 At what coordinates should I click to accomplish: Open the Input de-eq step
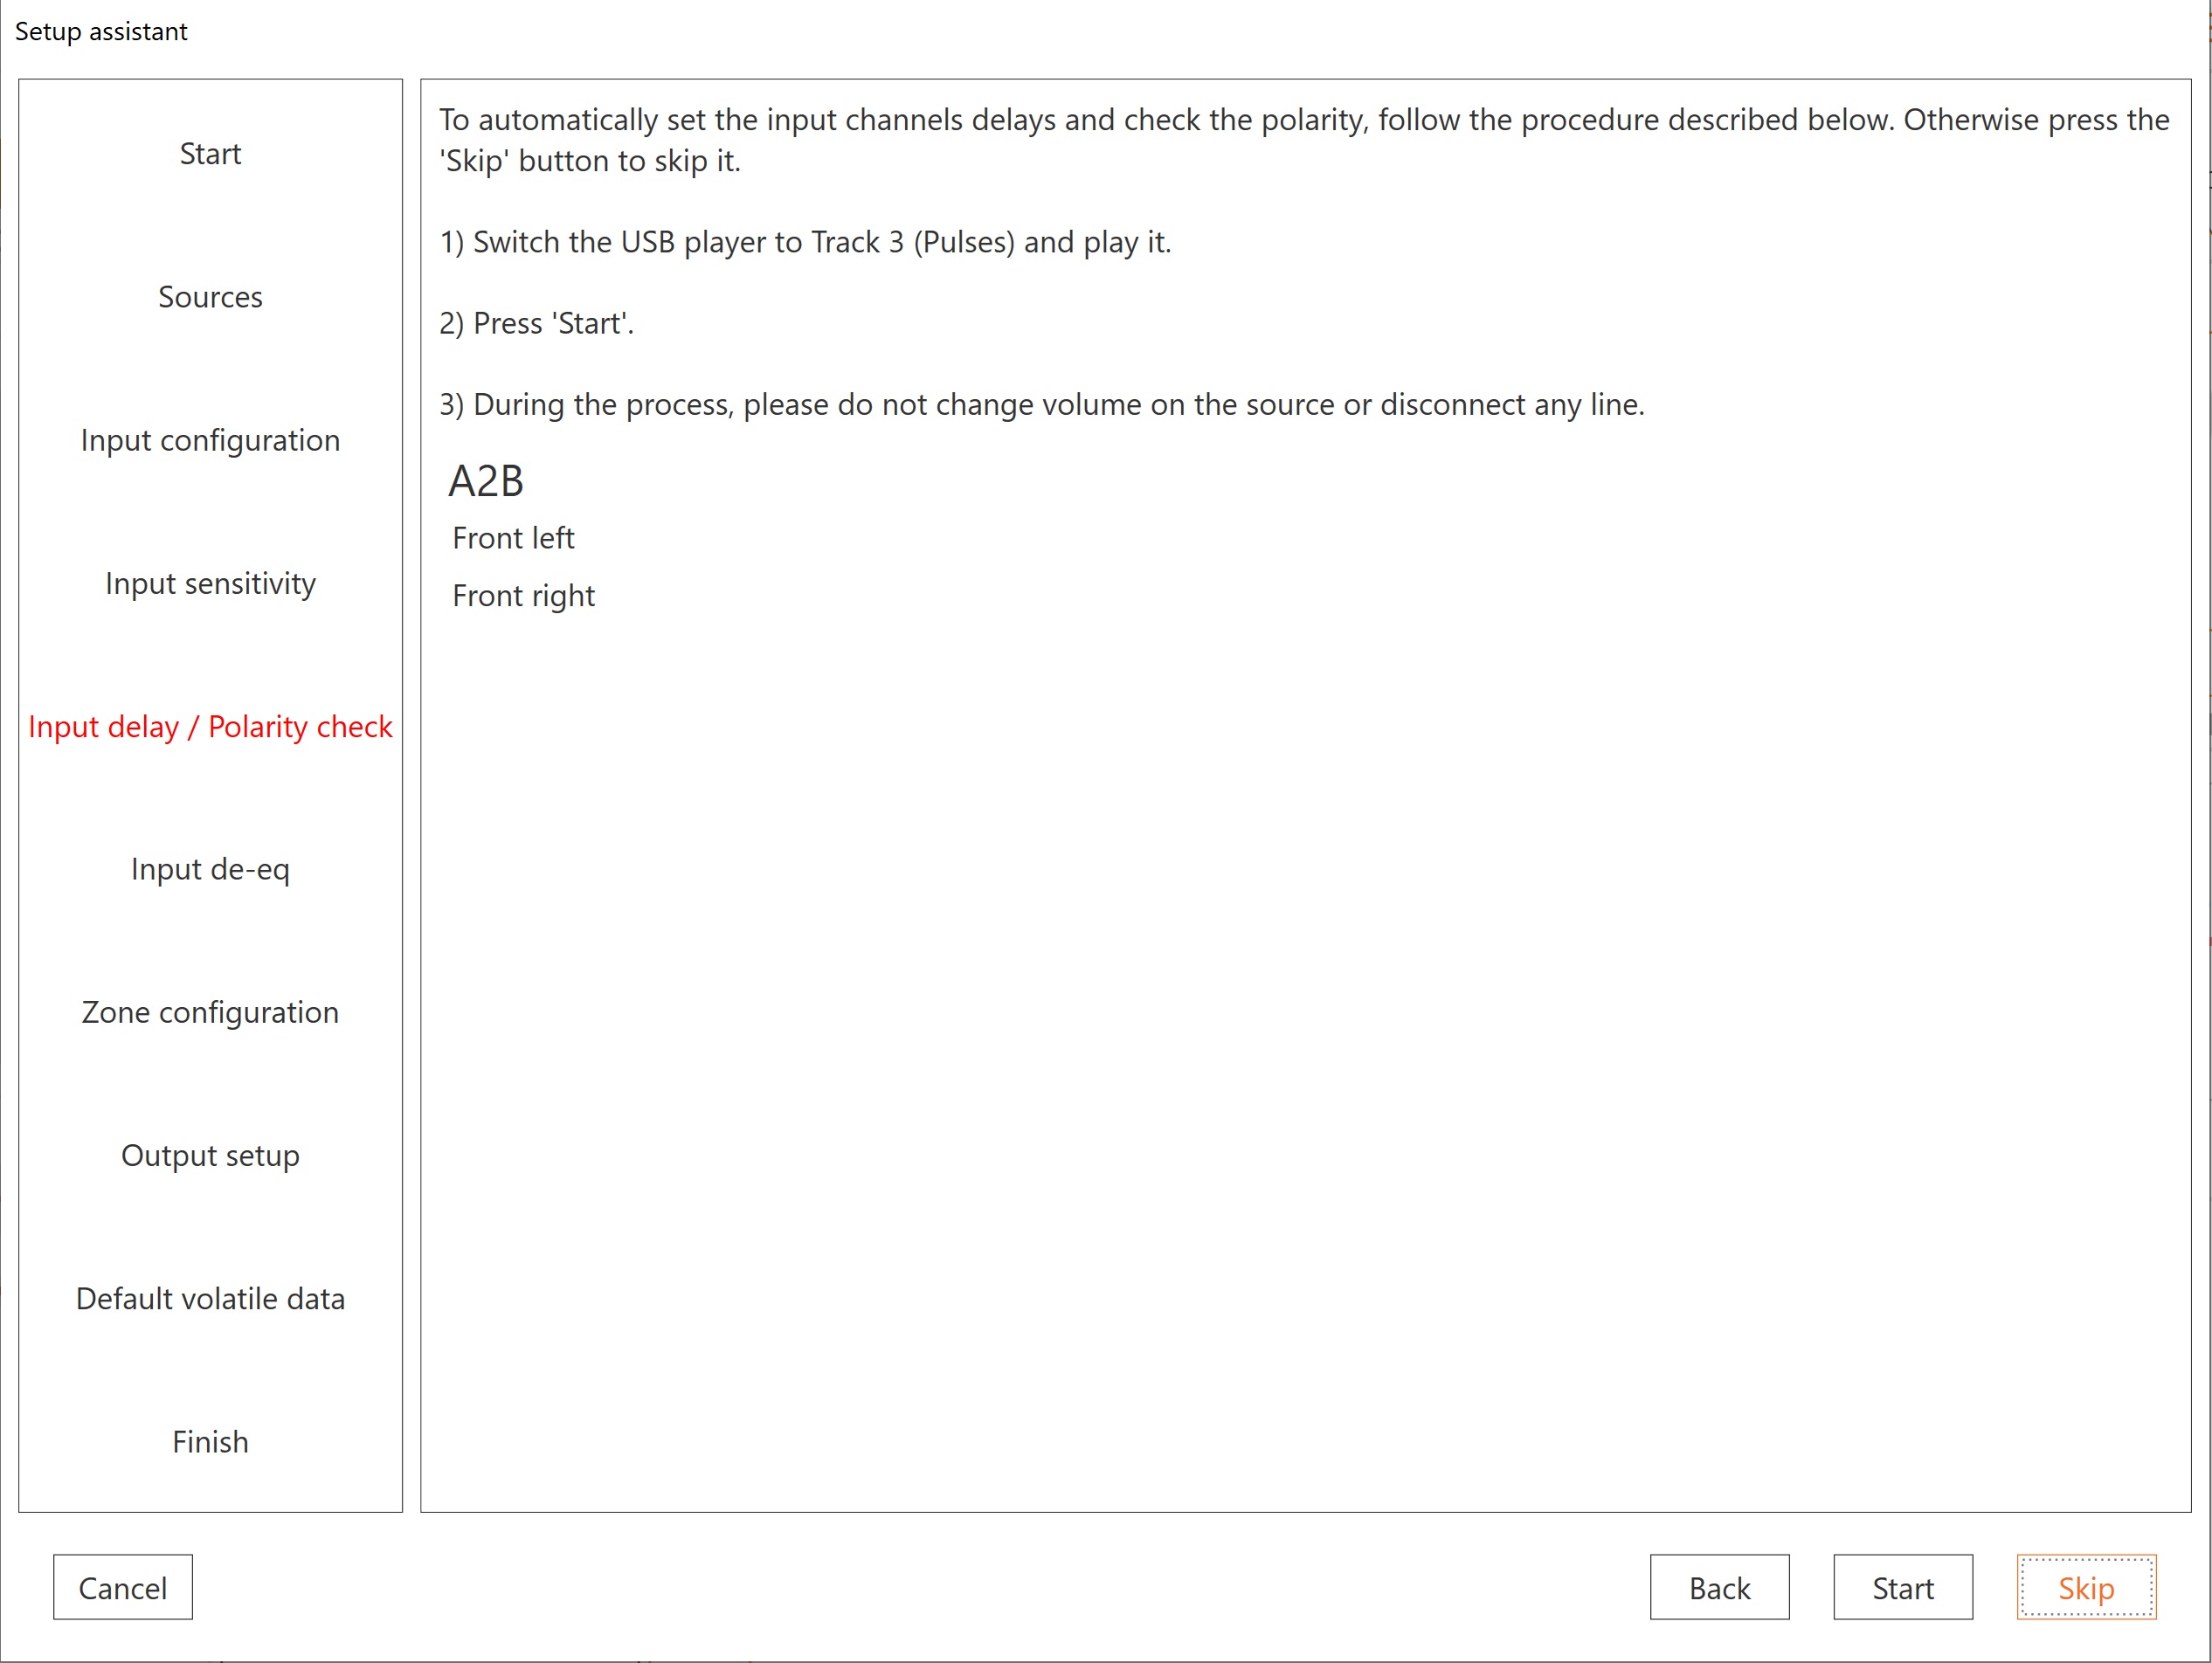pos(210,869)
